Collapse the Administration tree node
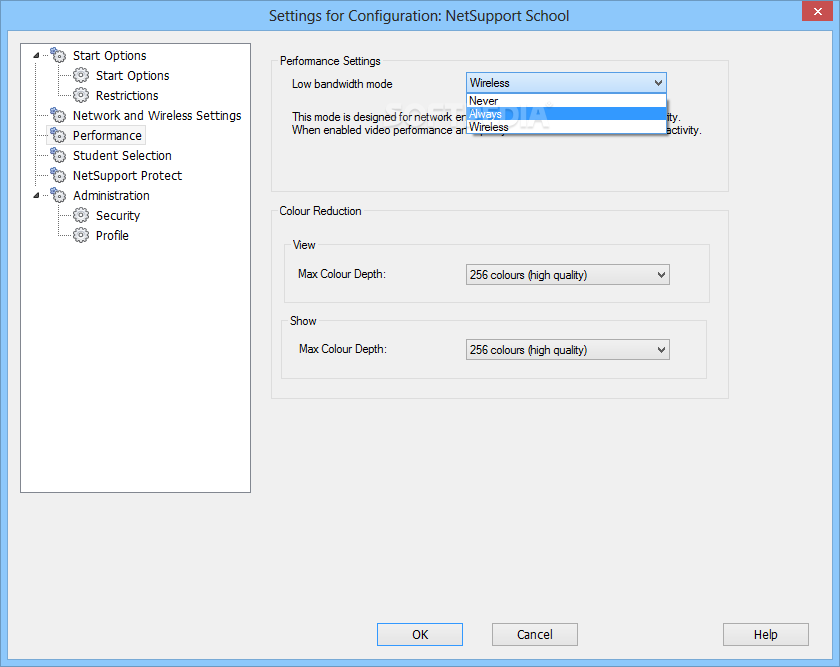Viewport: 840px width, 667px height. pyautogui.click(x=36, y=196)
